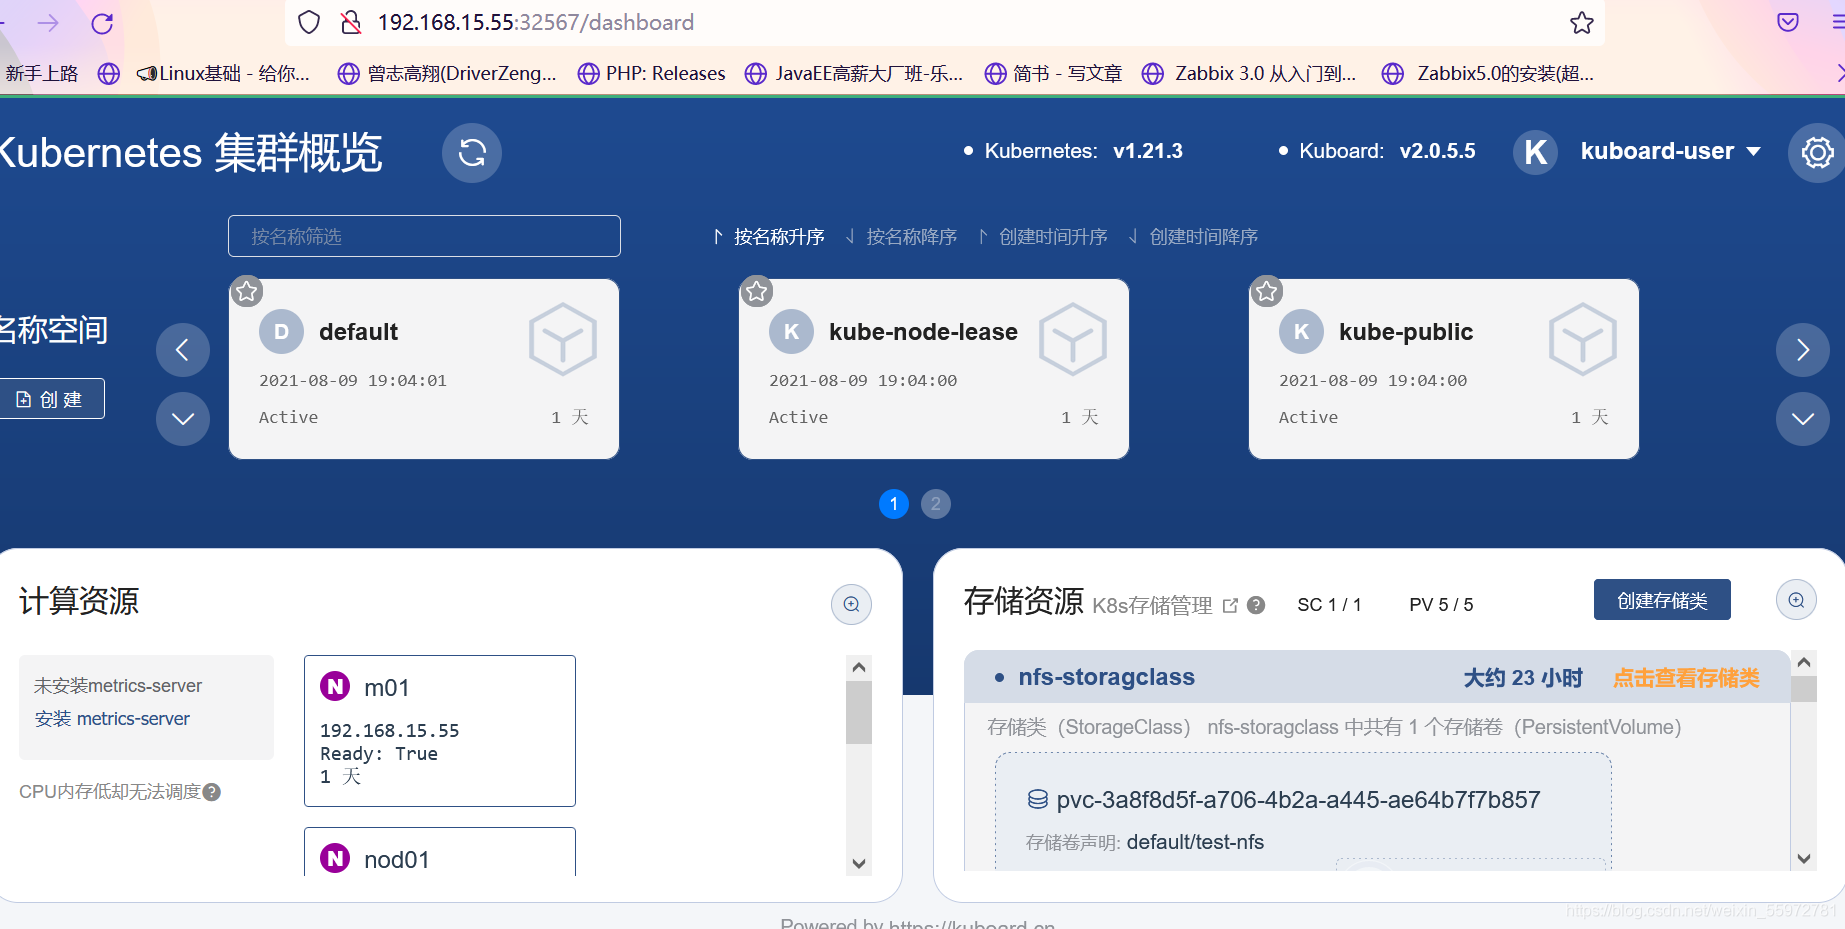
Task: Click the browser forward arrow
Action: (48, 22)
